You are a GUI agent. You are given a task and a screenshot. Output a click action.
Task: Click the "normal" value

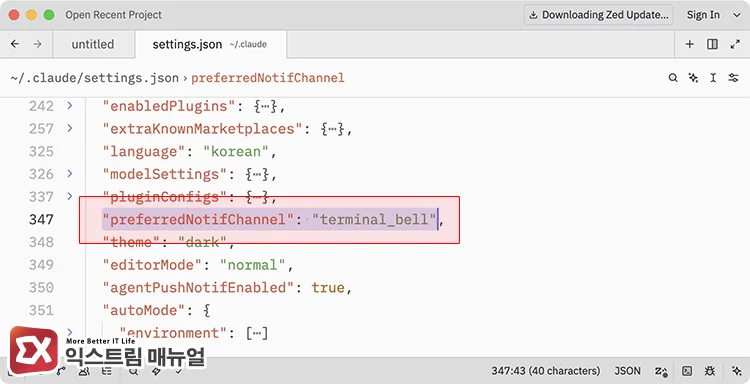[253, 265]
